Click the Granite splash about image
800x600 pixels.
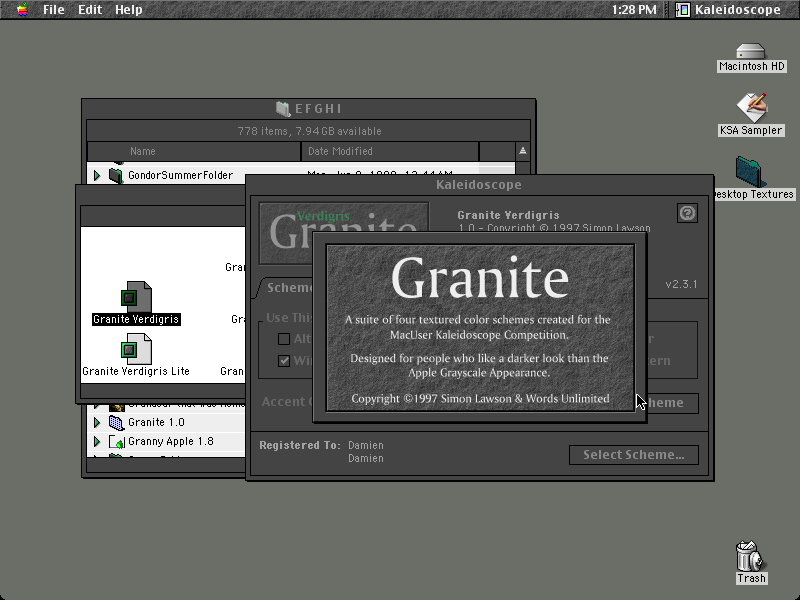tap(480, 328)
